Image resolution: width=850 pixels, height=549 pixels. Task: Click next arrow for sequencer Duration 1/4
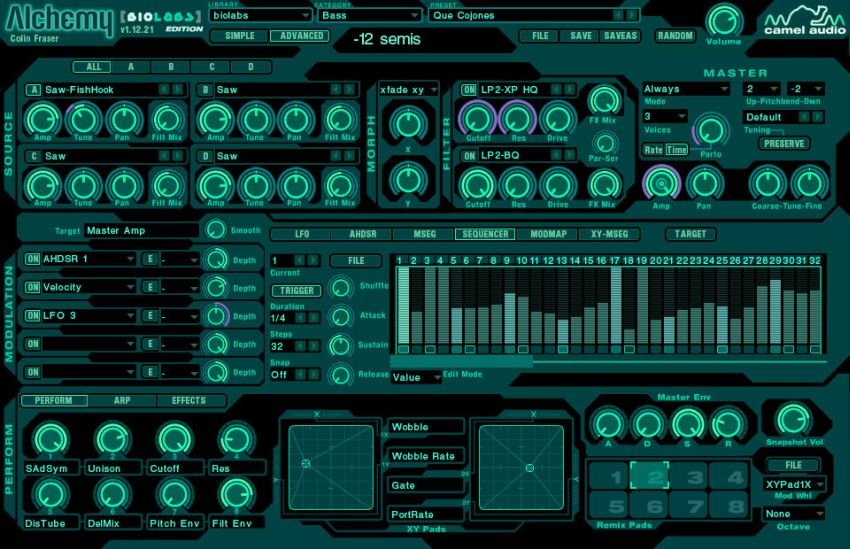313,318
